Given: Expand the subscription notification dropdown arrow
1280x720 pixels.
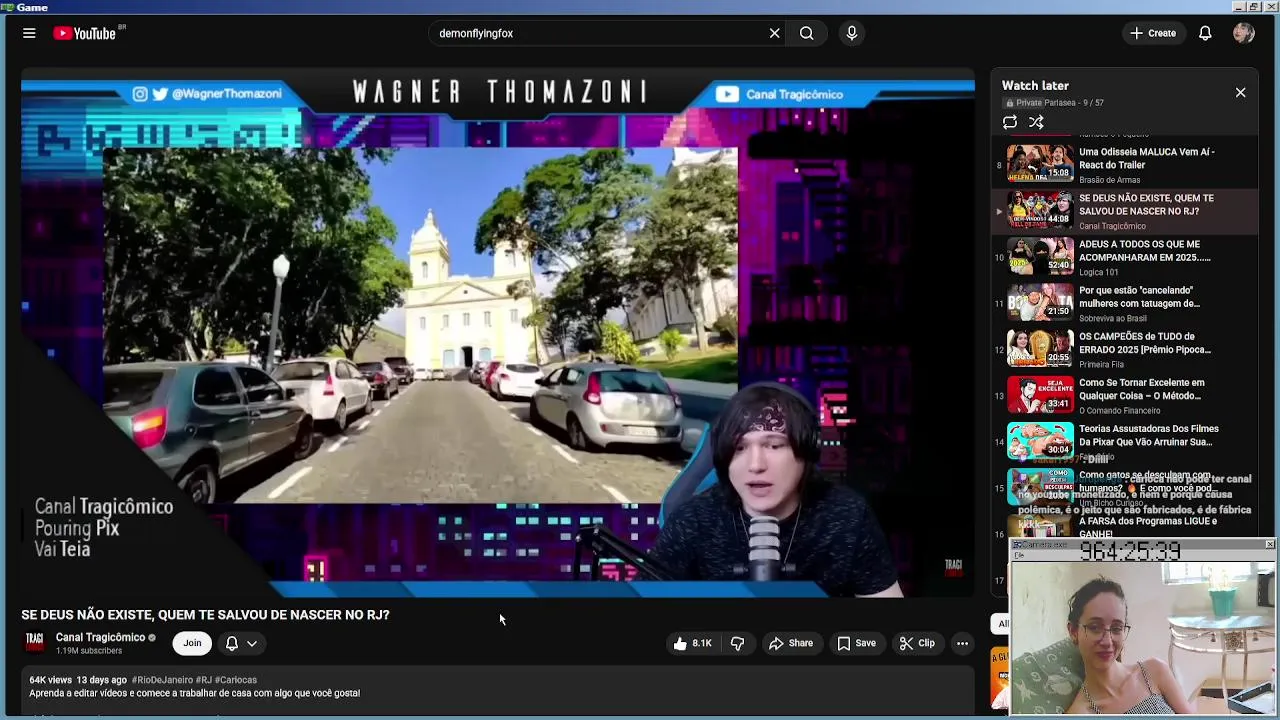Looking at the screenshot, I should (252, 643).
